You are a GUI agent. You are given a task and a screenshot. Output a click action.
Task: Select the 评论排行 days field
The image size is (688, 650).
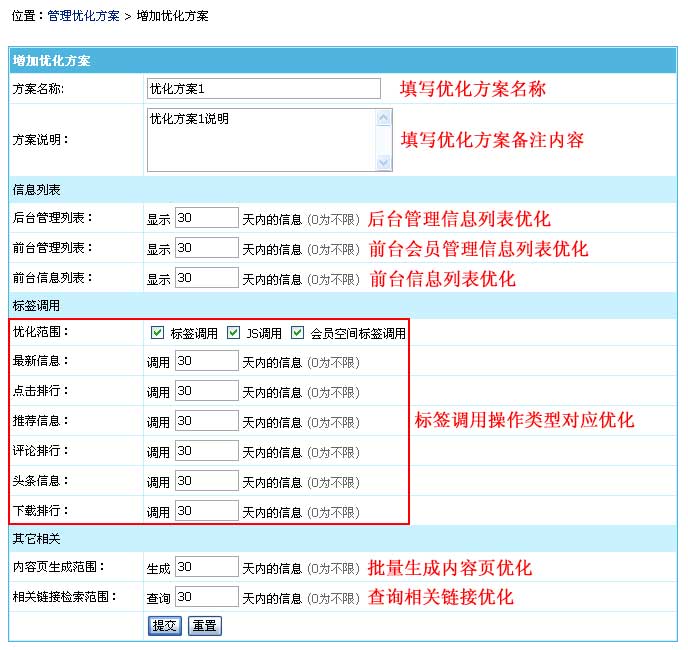206,452
